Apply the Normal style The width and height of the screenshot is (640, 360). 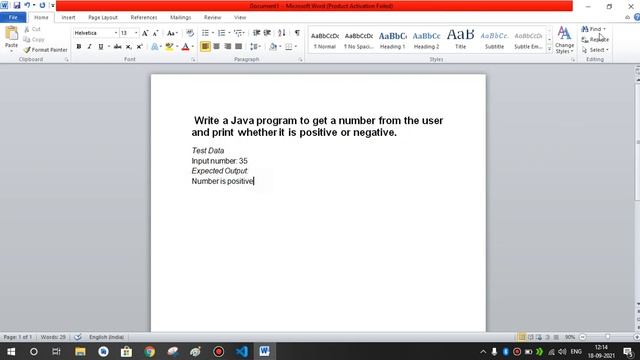point(325,40)
